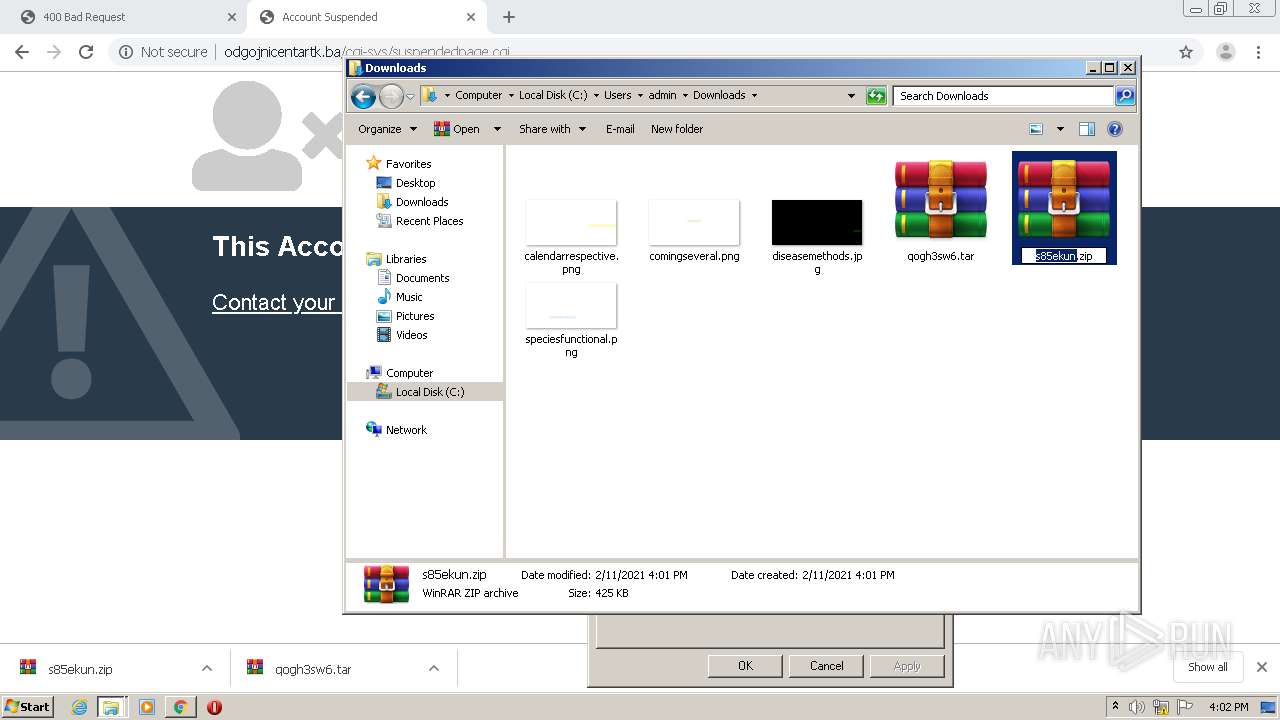
Task: Click OK in the background dialog
Action: click(x=745, y=666)
